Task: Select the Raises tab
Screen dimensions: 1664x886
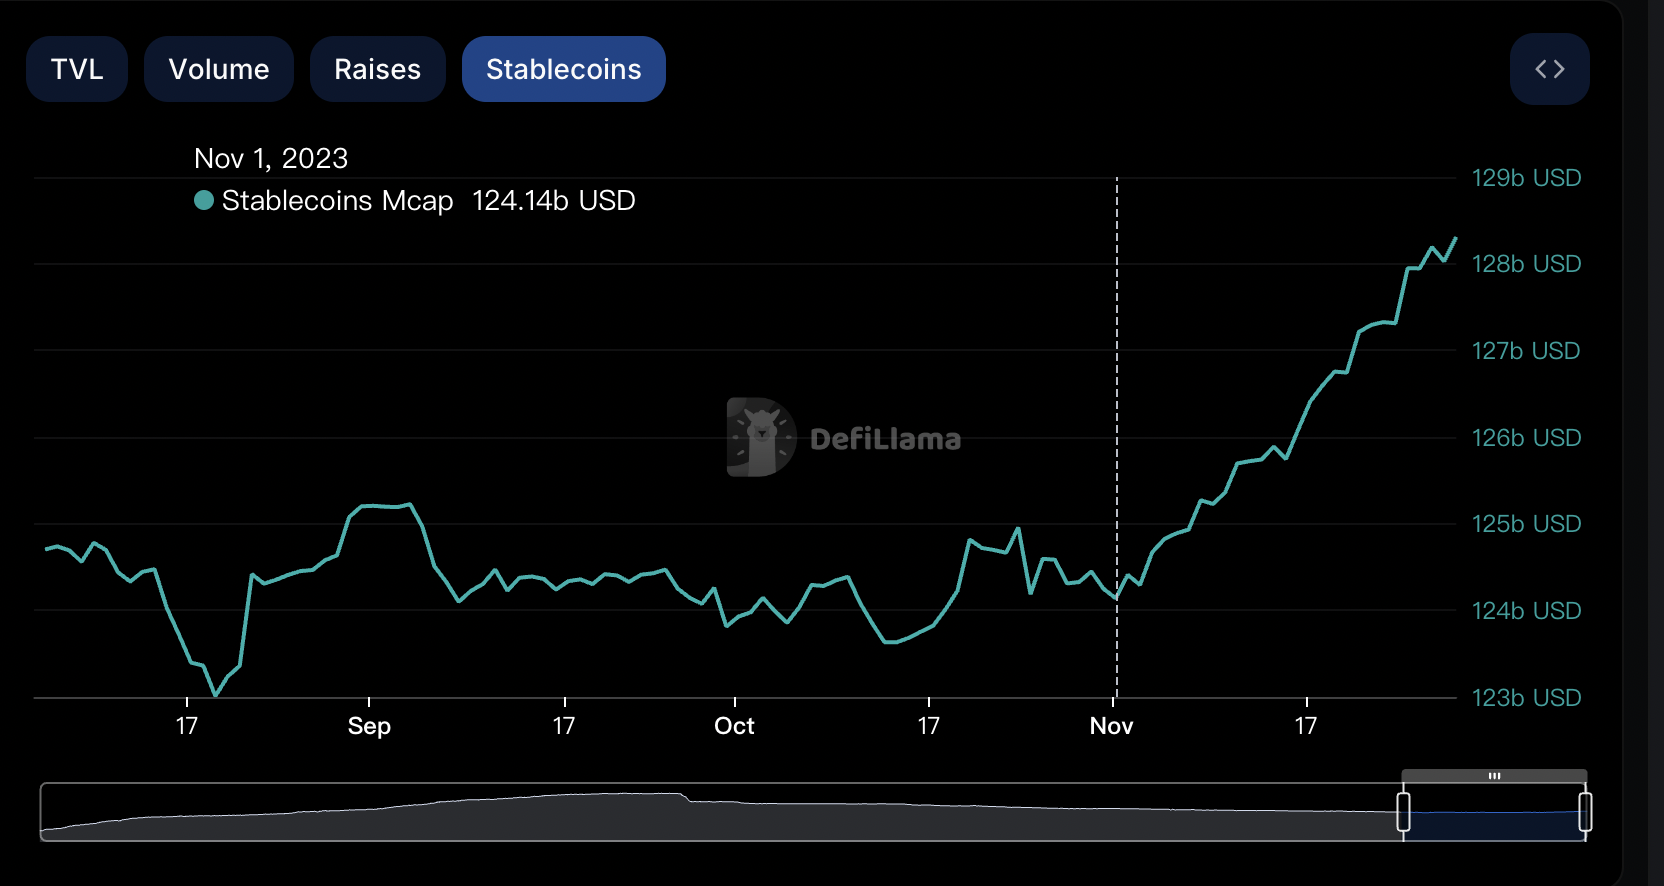Action: pyautogui.click(x=377, y=69)
